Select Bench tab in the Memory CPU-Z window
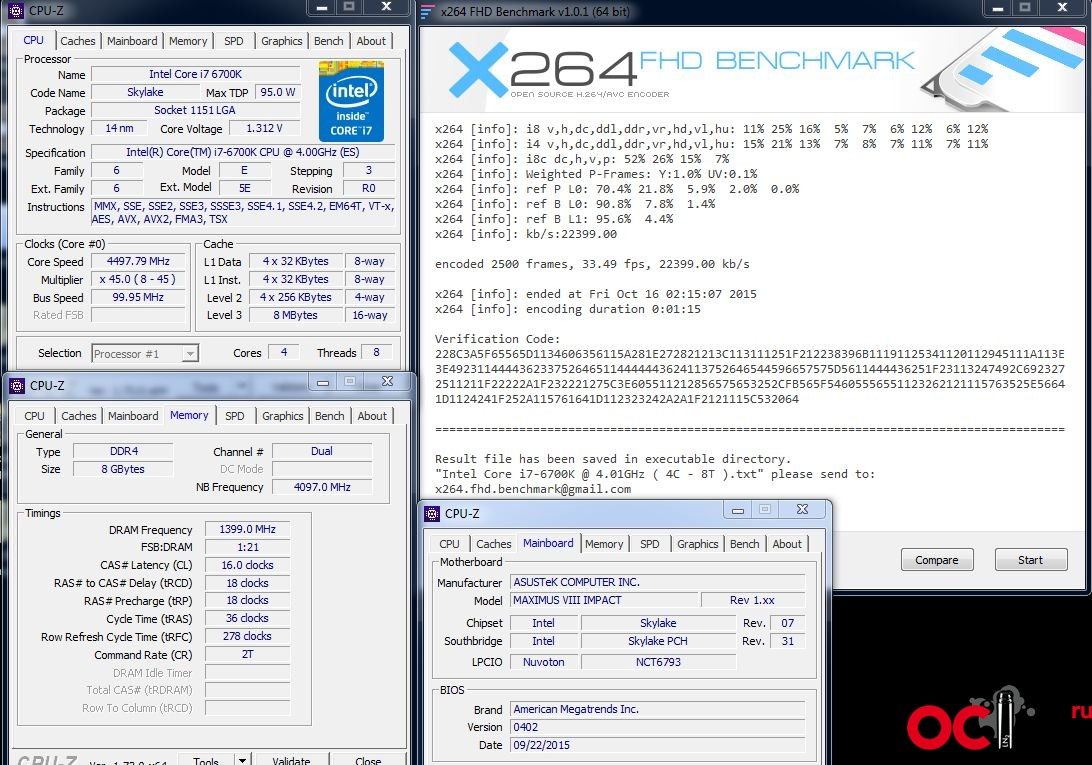This screenshot has height=765, width=1092. click(x=329, y=416)
